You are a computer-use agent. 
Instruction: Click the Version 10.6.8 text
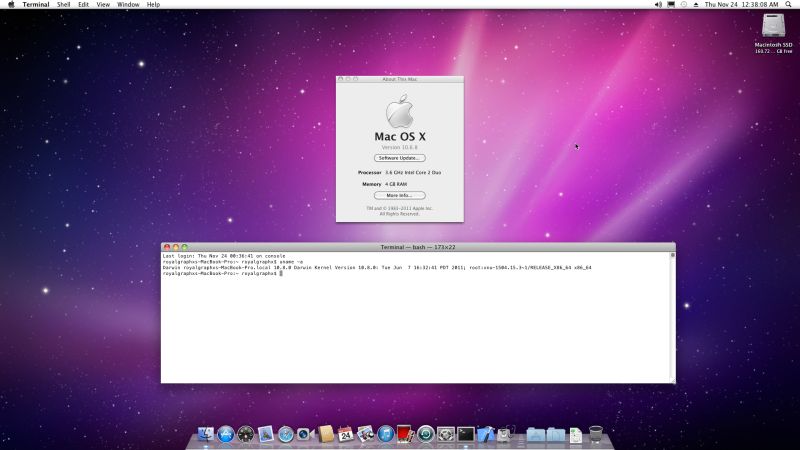pos(399,147)
